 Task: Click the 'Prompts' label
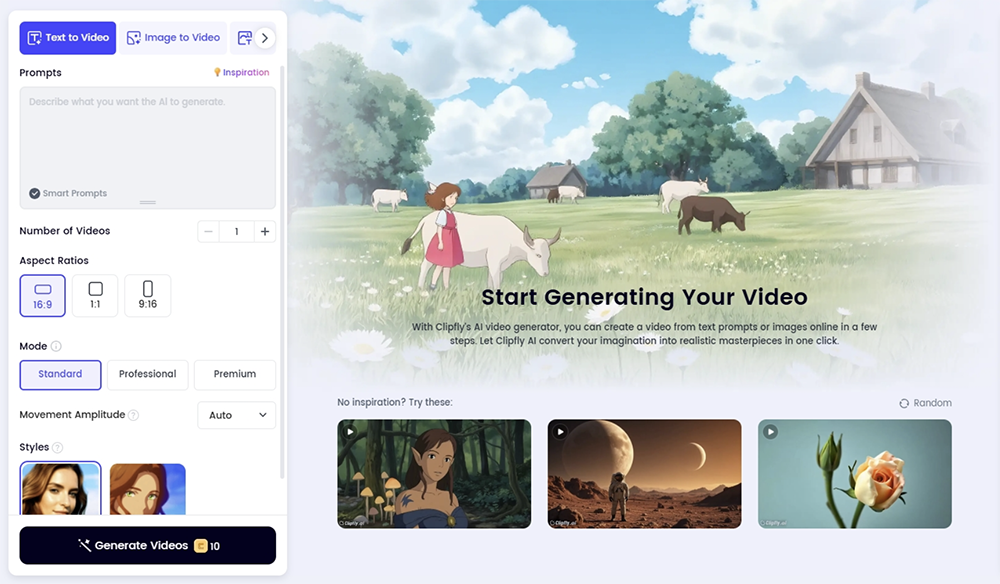point(40,73)
